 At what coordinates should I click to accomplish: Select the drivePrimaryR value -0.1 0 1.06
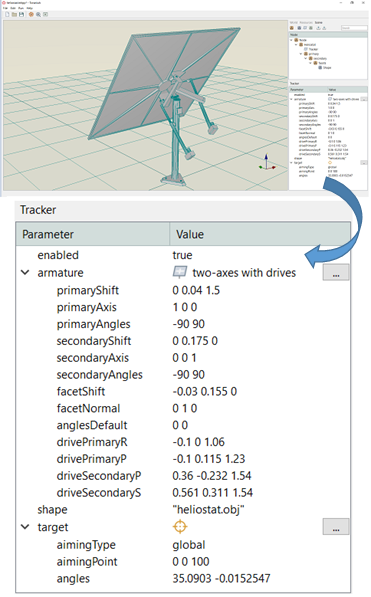click(198, 442)
